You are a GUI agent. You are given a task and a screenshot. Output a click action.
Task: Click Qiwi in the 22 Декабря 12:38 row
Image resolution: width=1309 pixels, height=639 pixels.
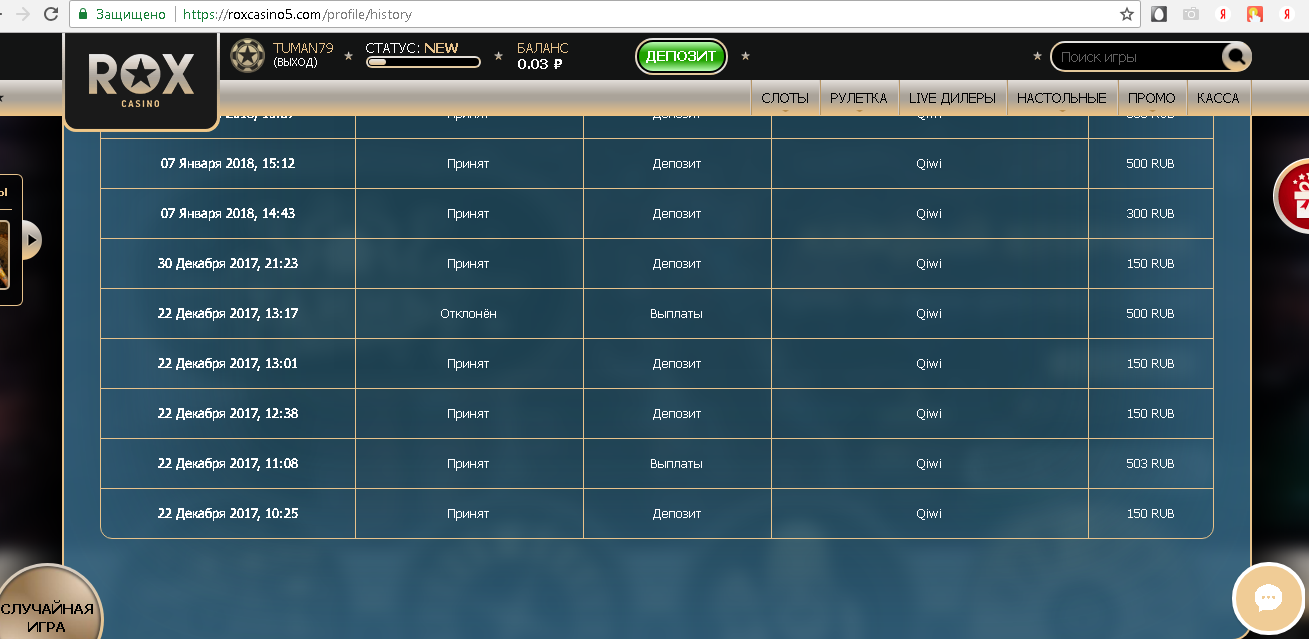point(929,413)
